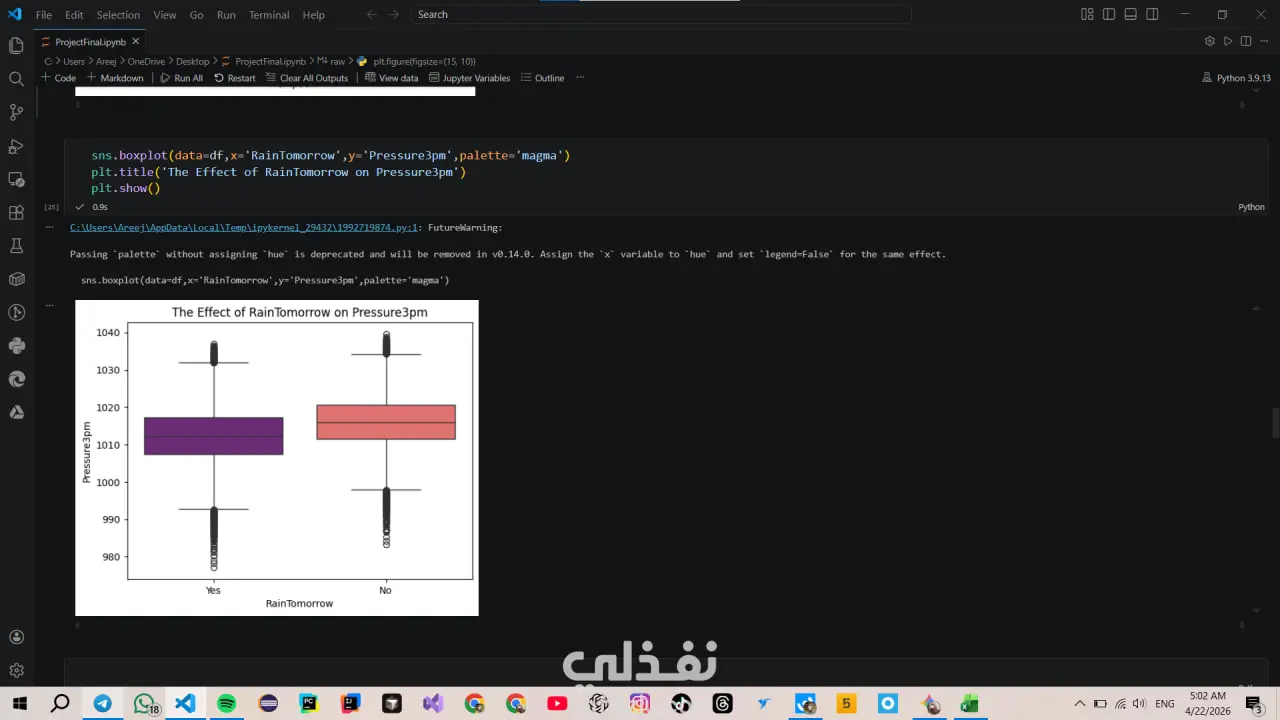Open the ipykernel temp file path link
This screenshot has width=1280, height=720.
pos(243,228)
